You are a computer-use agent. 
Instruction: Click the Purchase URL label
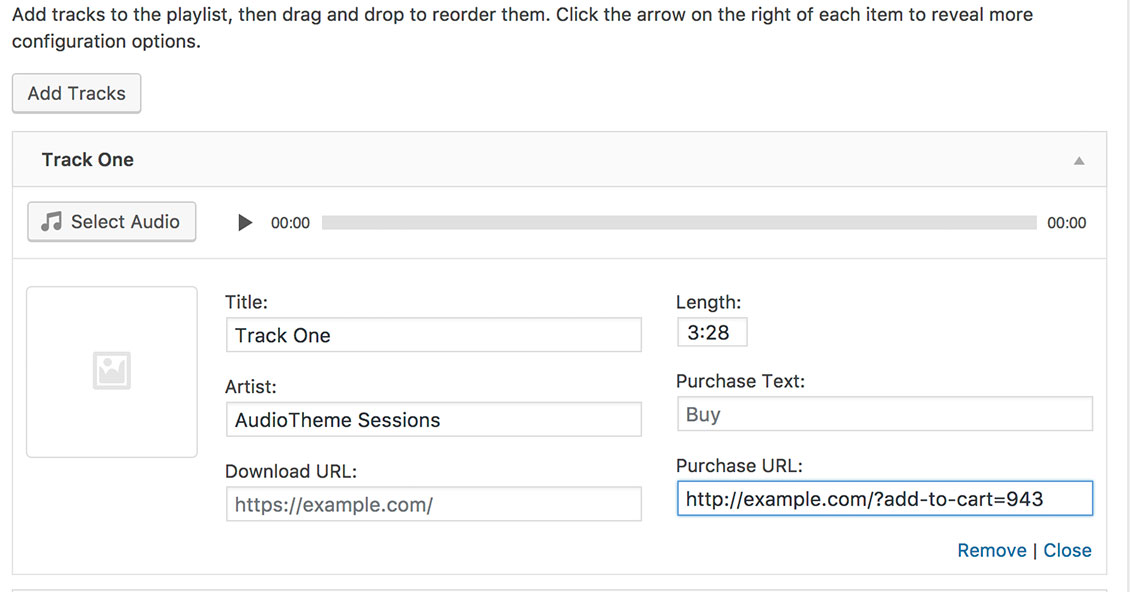point(739,466)
